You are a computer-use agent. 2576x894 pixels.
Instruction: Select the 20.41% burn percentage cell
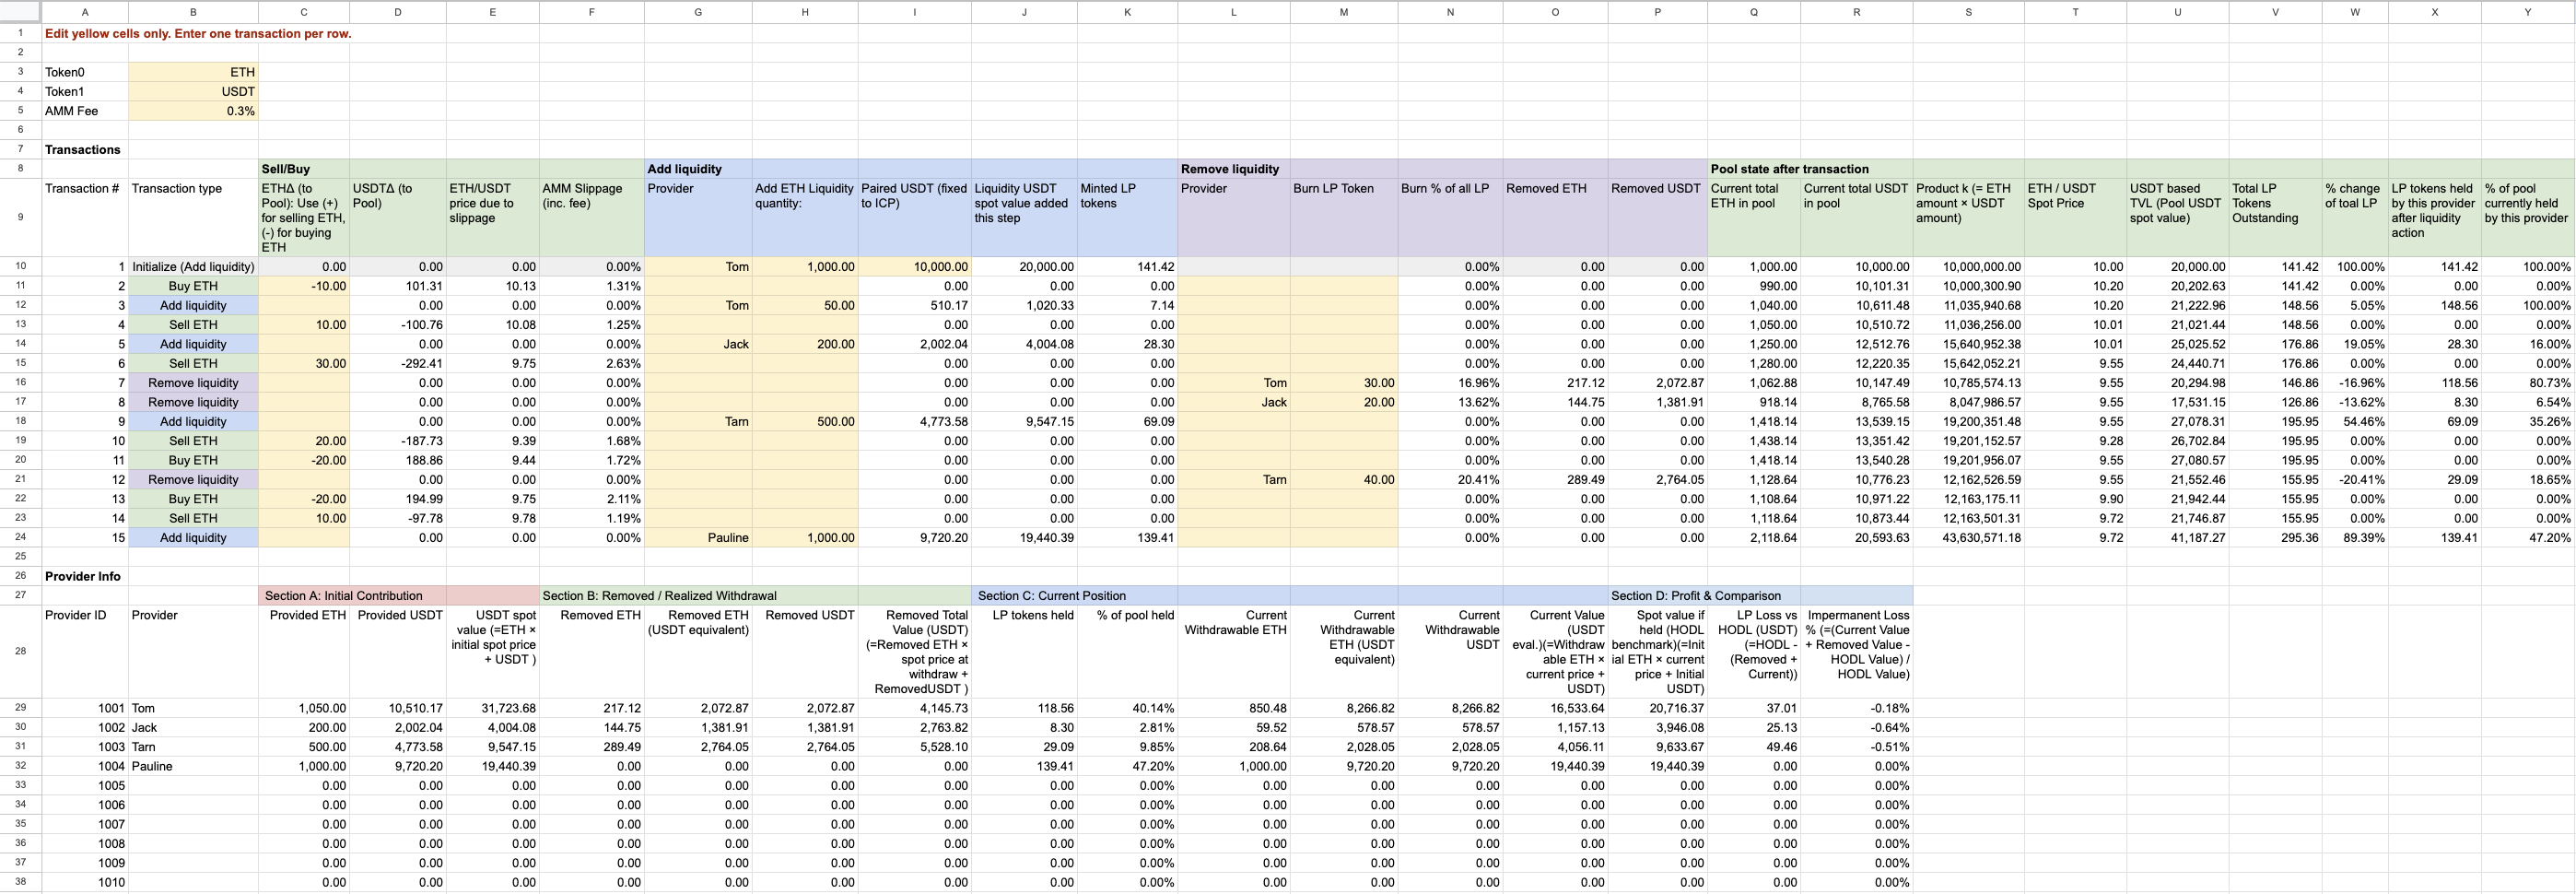point(1450,479)
